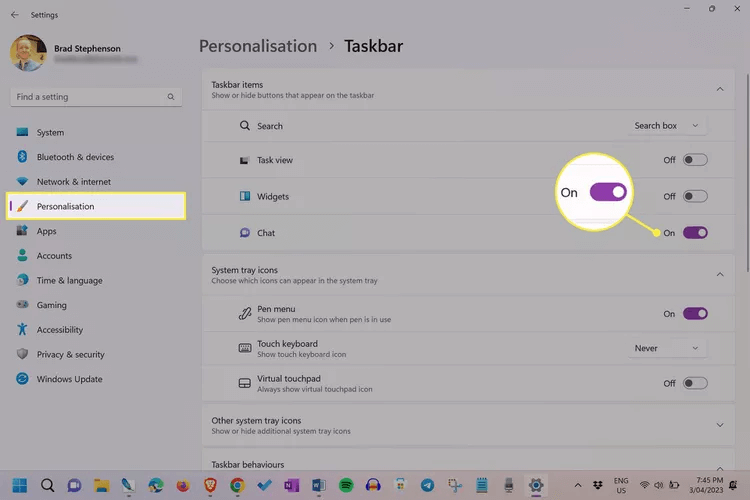Screen dimensions: 750x500
Task: Open the Touch keyboard Never dropdown
Action: click(x=667, y=348)
